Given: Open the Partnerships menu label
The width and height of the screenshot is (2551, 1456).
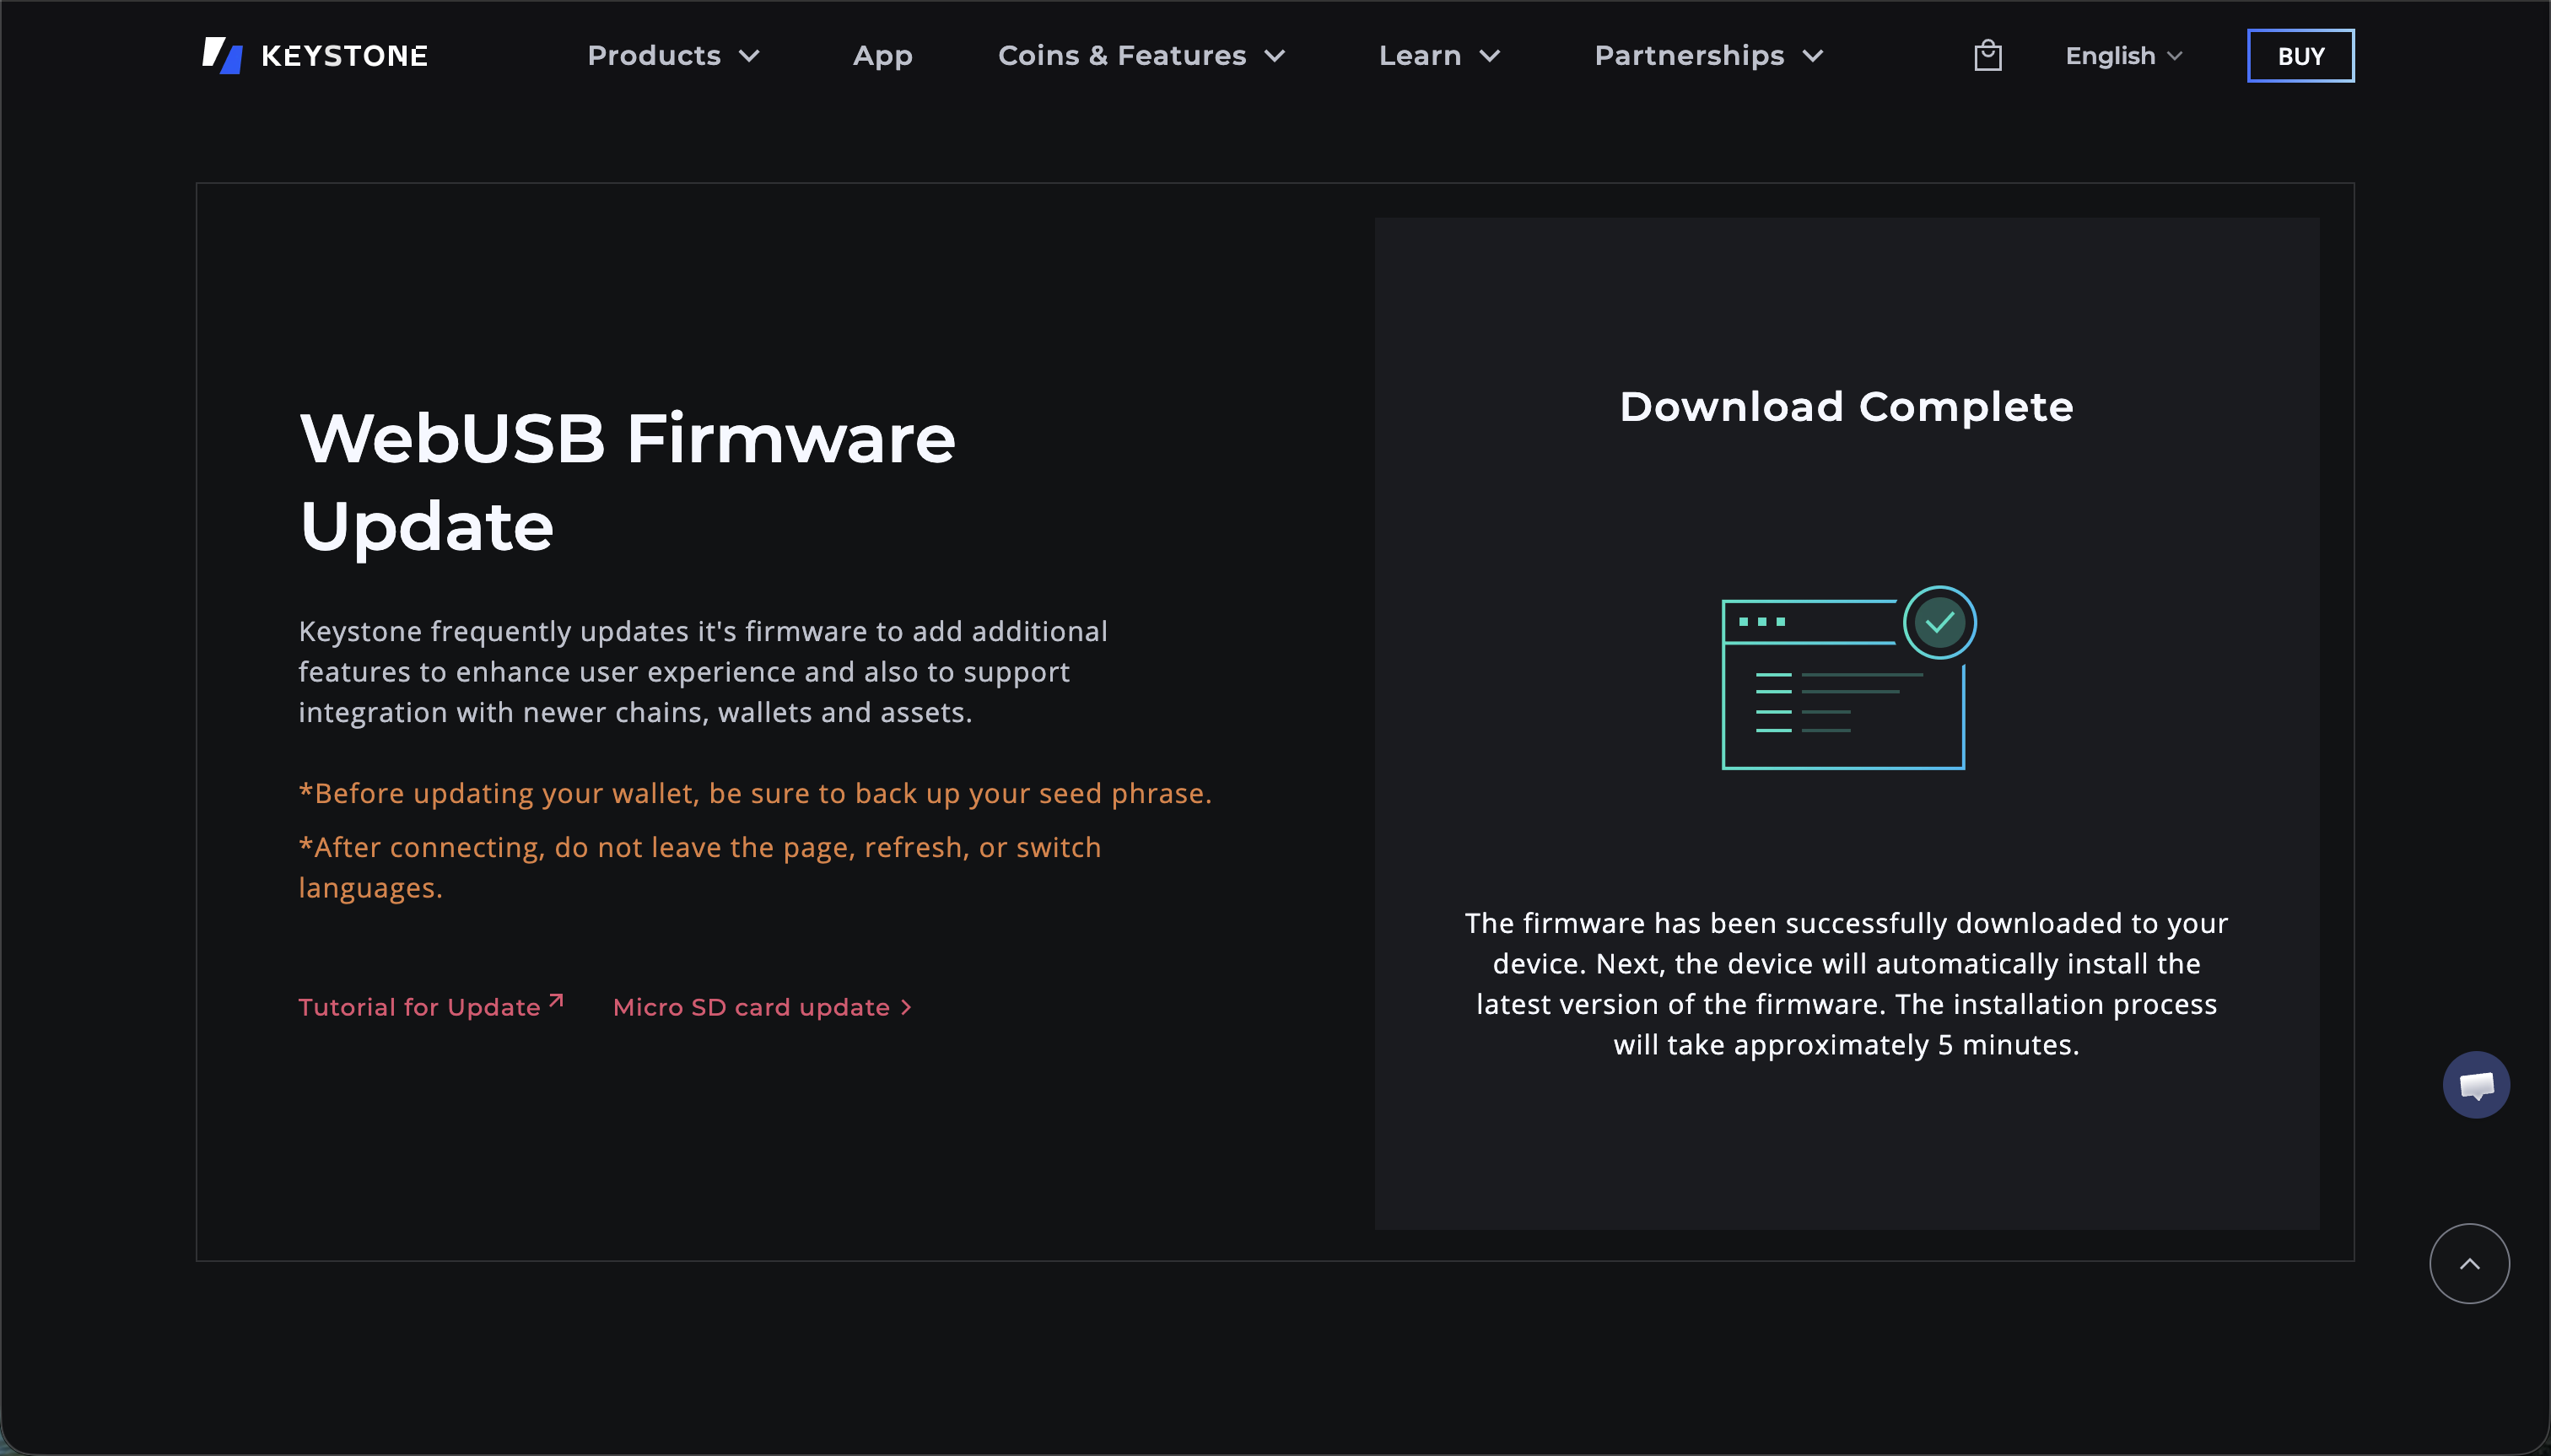Looking at the screenshot, I should tap(1689, 56).
